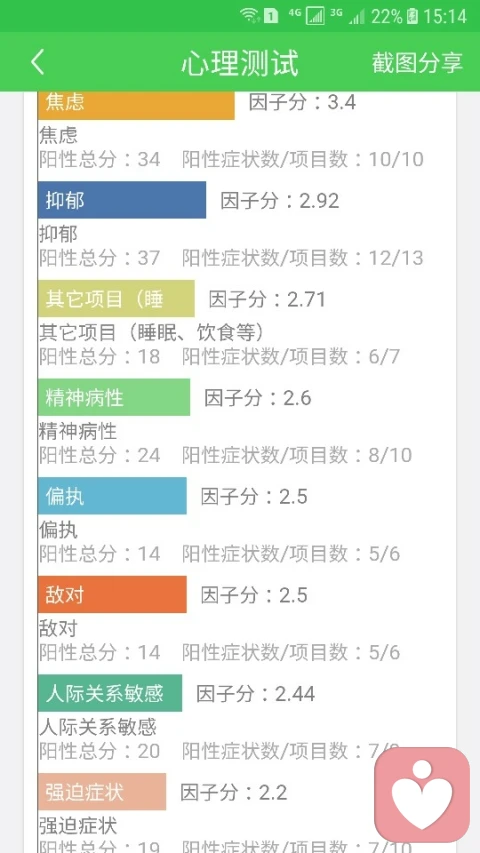Image resolution: width=480 pixels, height=853 pixels.
Task: Tap the 其它项目（睡眠、饮食等）description label
Action: pos(151,332)
